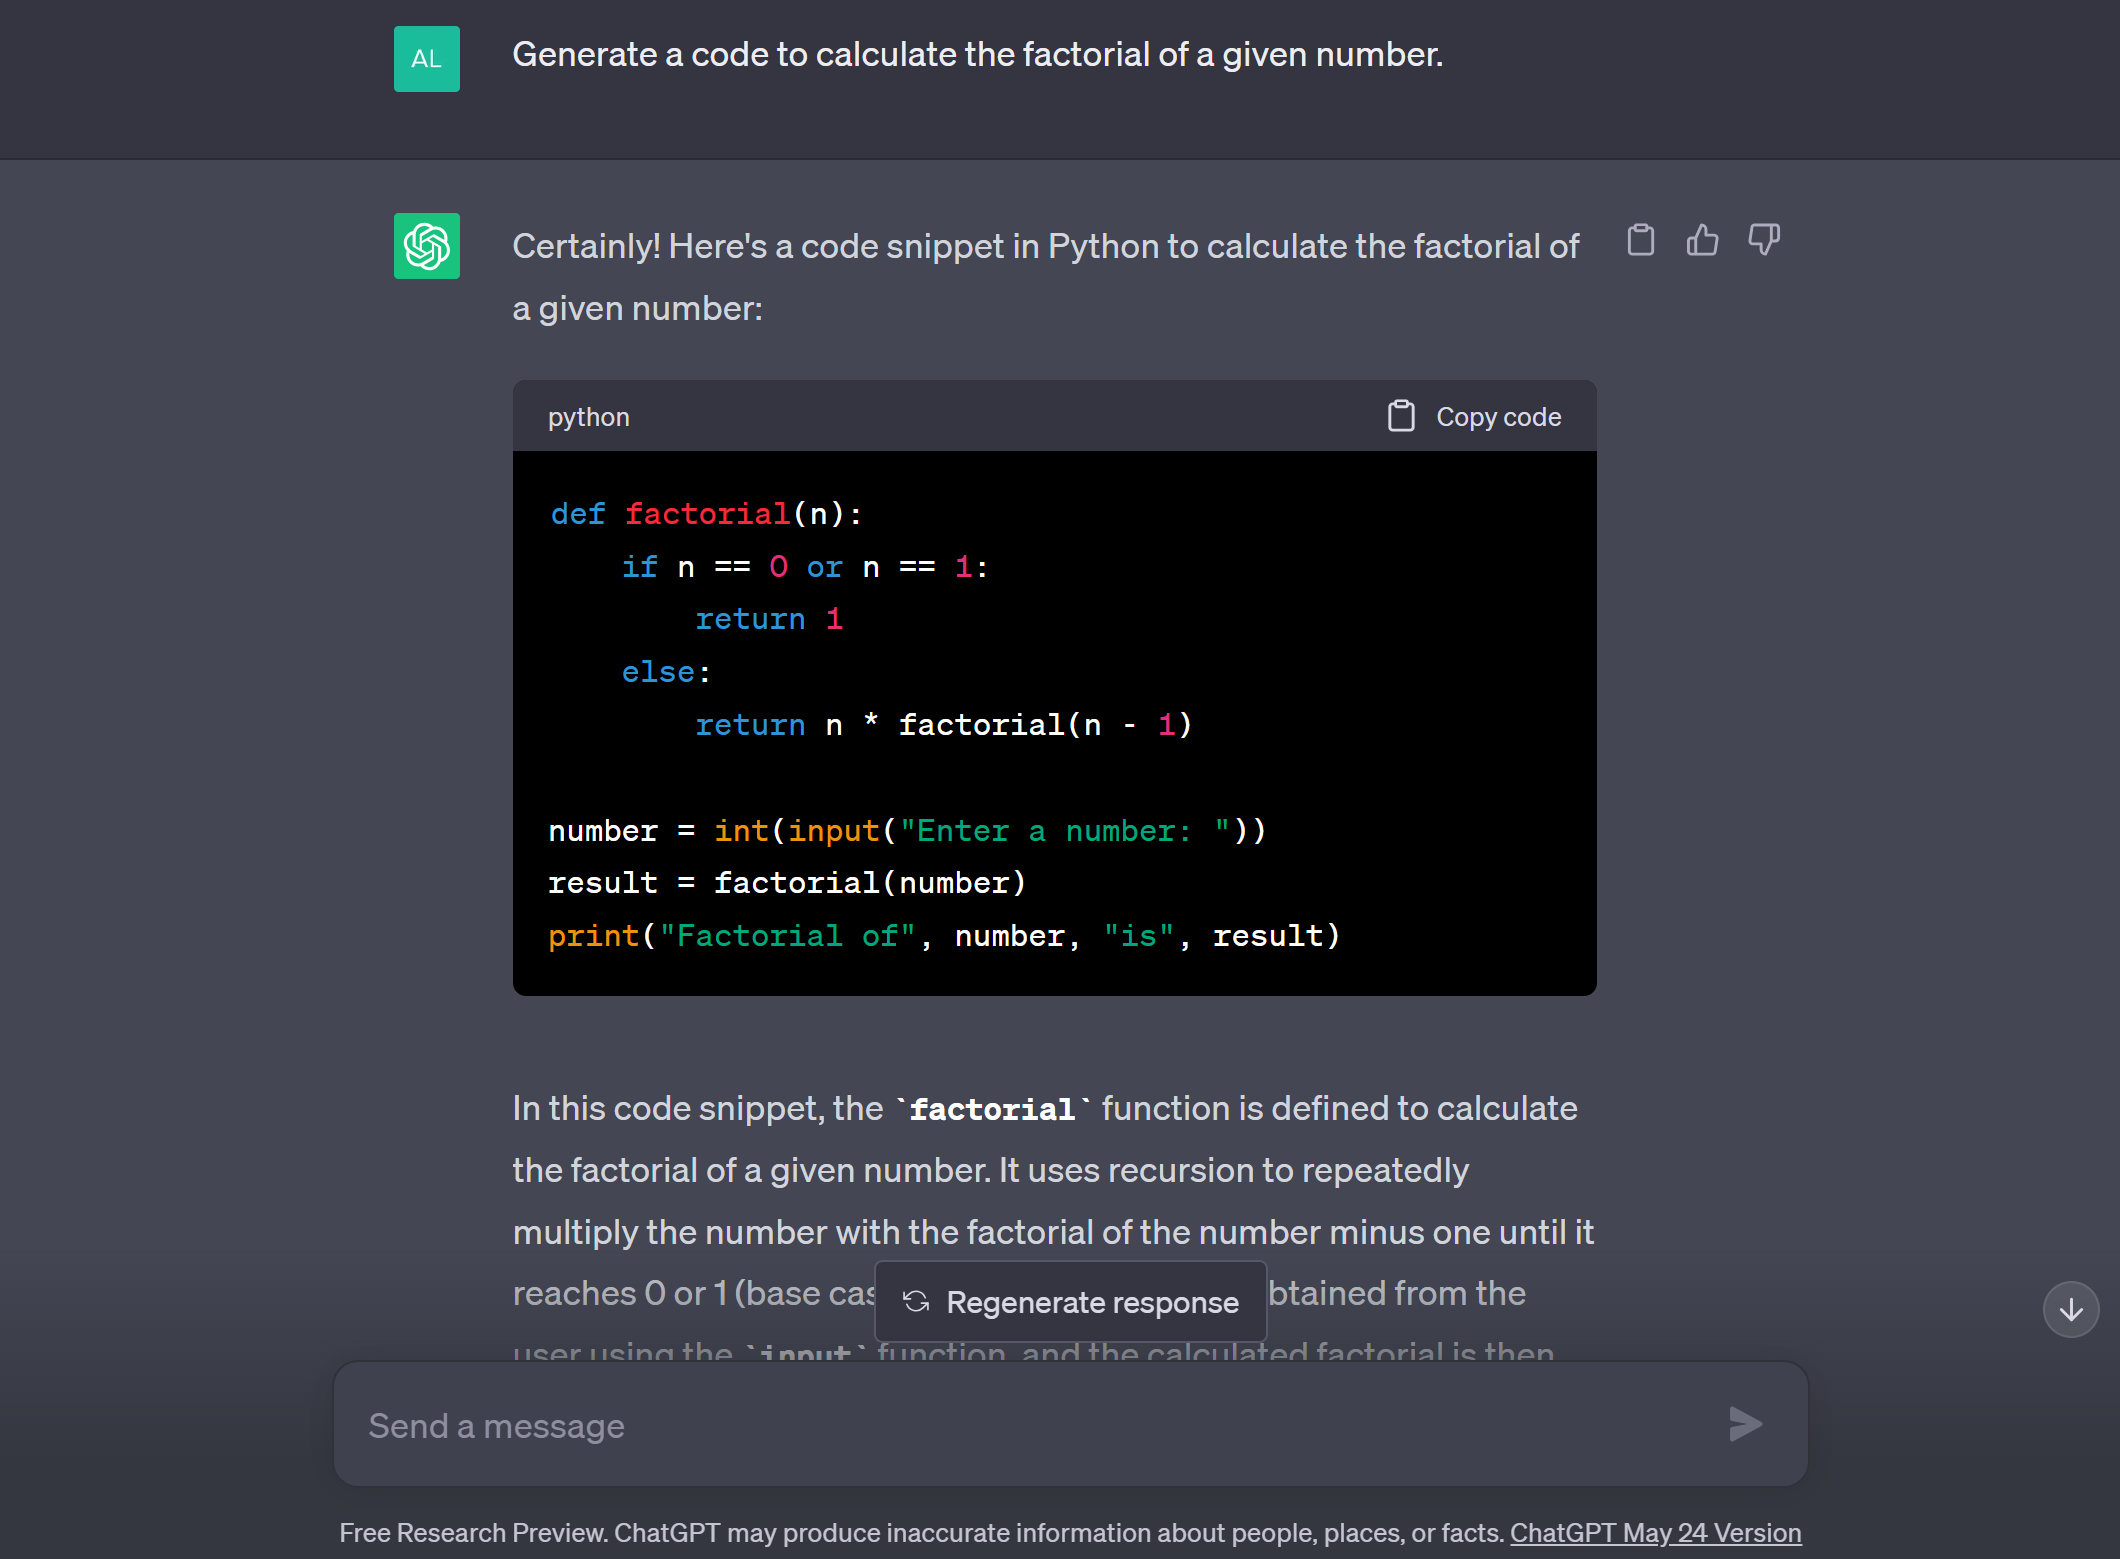The height and width of the screenshot is (1559, 2120).
Task: Click the 'return n * factorial(n - 1)' line
Action: (x=944, y=725)
